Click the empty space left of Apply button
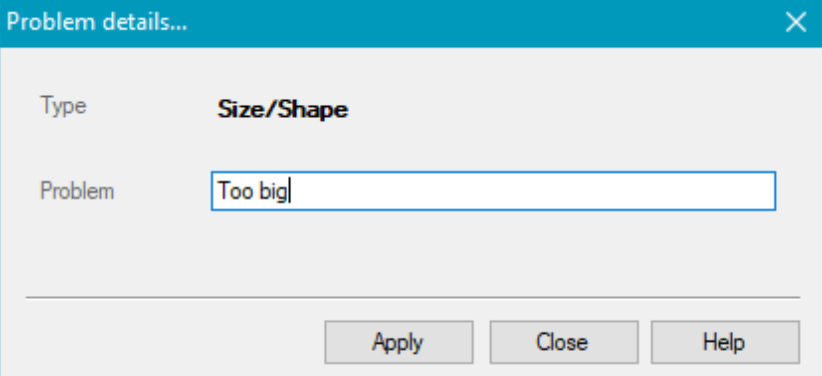822x376 pixels. pyautogui.click(x=173, y=342)
